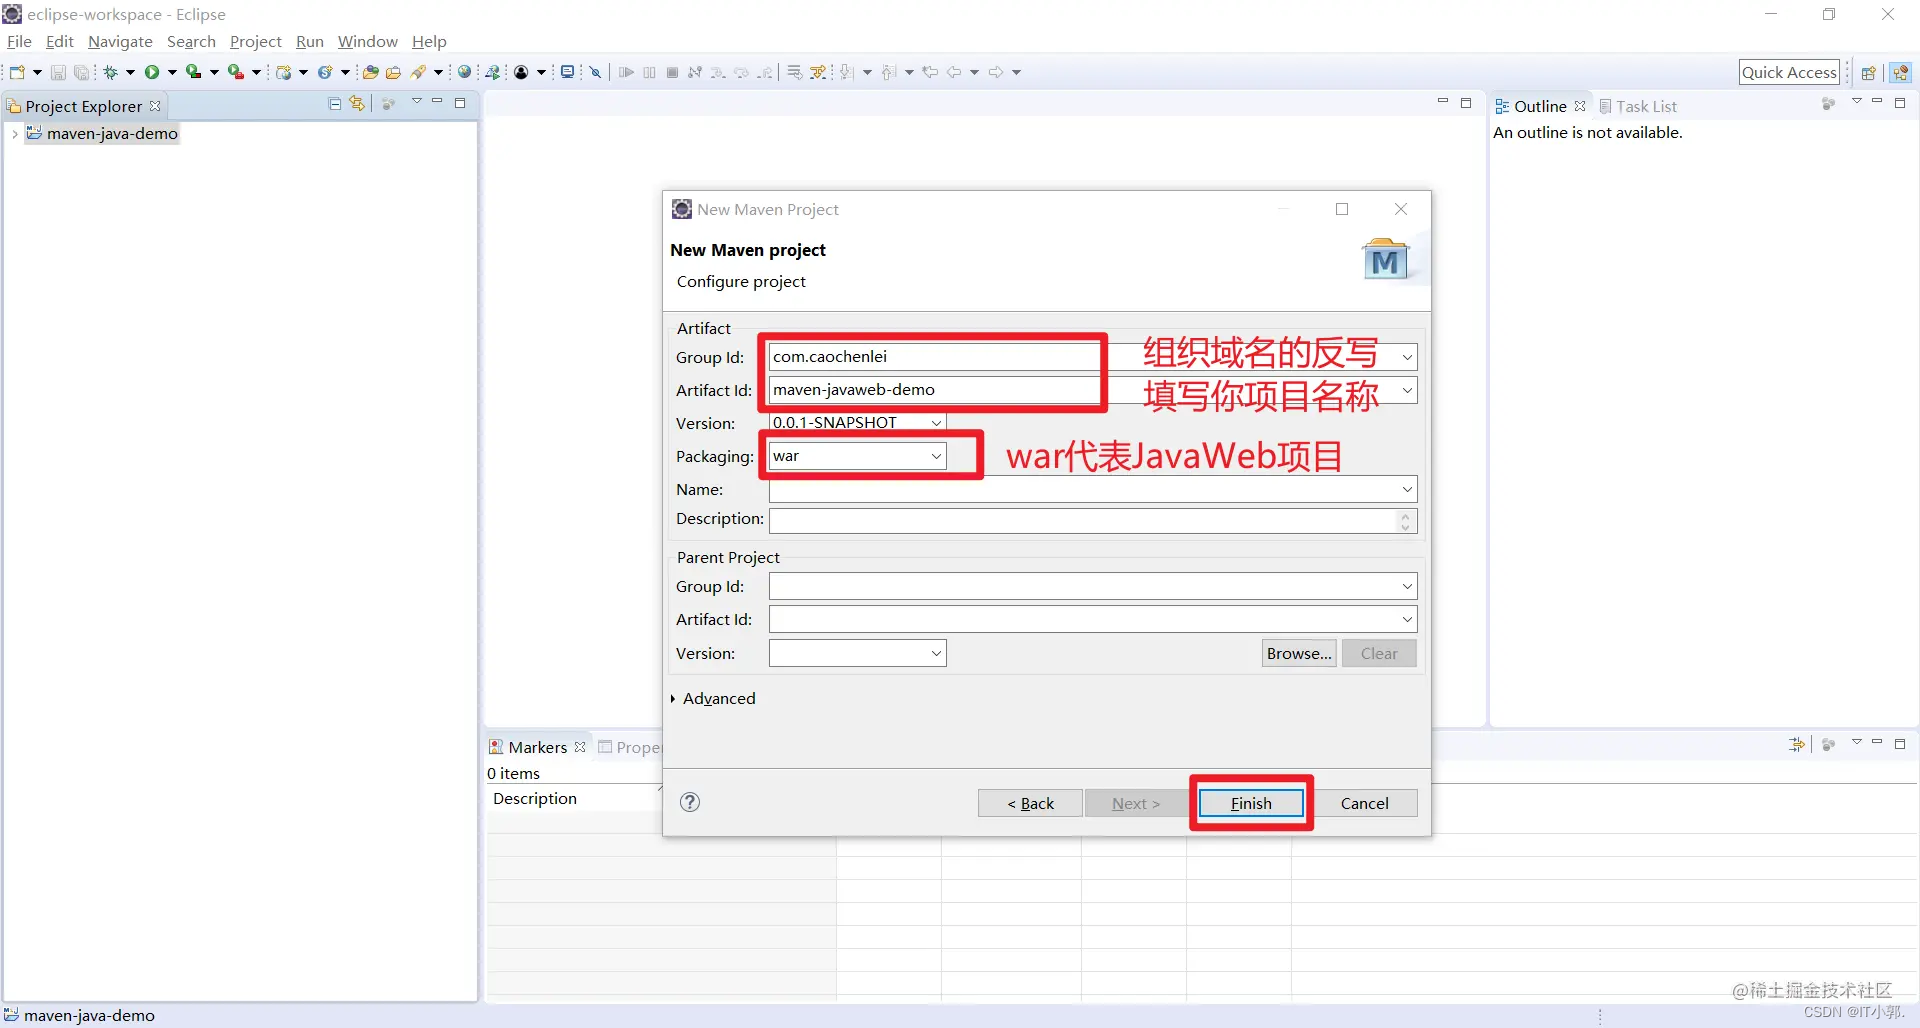This screenshot has height=1028, width=1920.
Task: Click the Open Console monitor icon
Action: pos(567,72)
